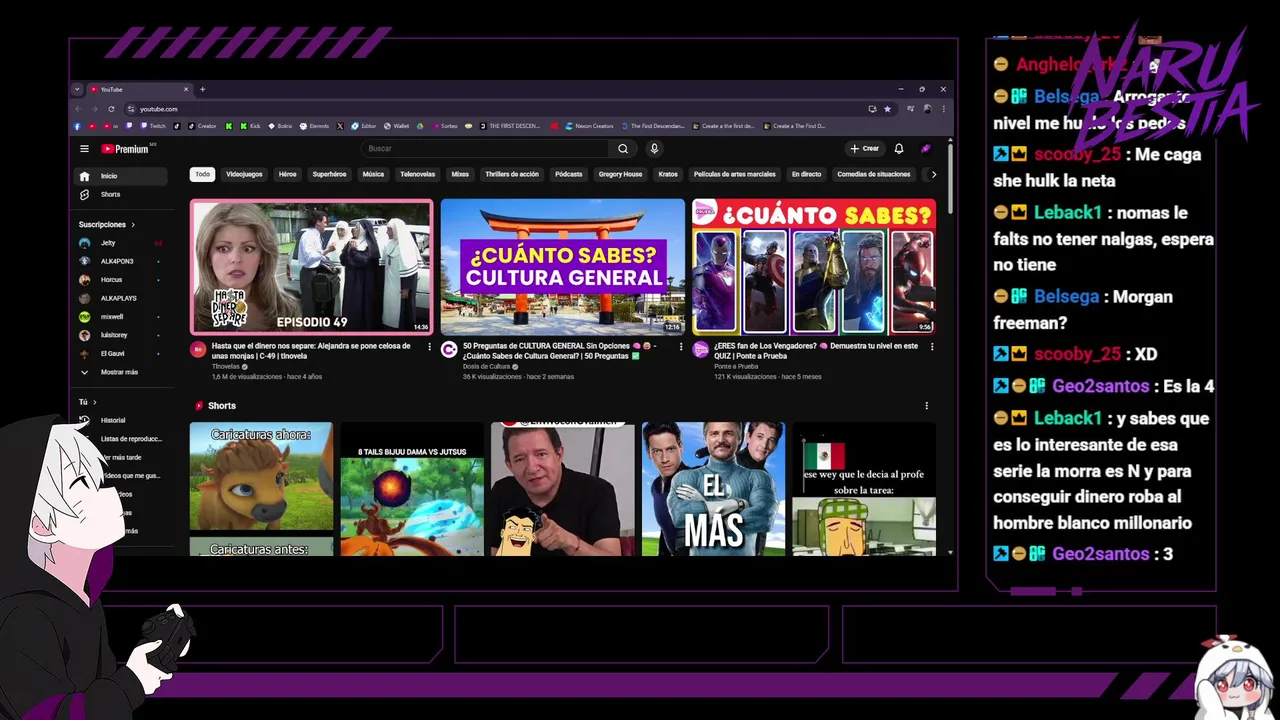Open the Cultura General quiz thumbnail
This screenshot has height=720, width=1280.
(563, 267)
